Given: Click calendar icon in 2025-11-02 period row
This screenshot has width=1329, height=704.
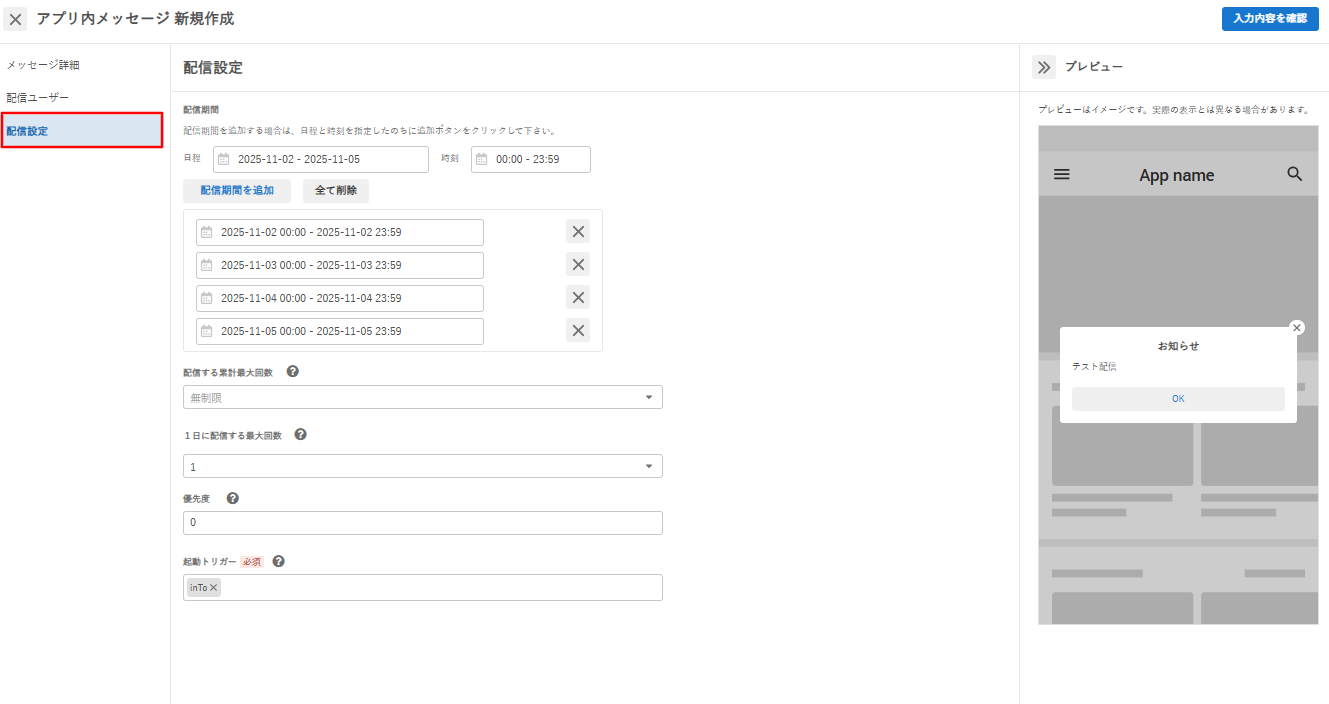Looking at the screenshot, I should pos(207,232).
